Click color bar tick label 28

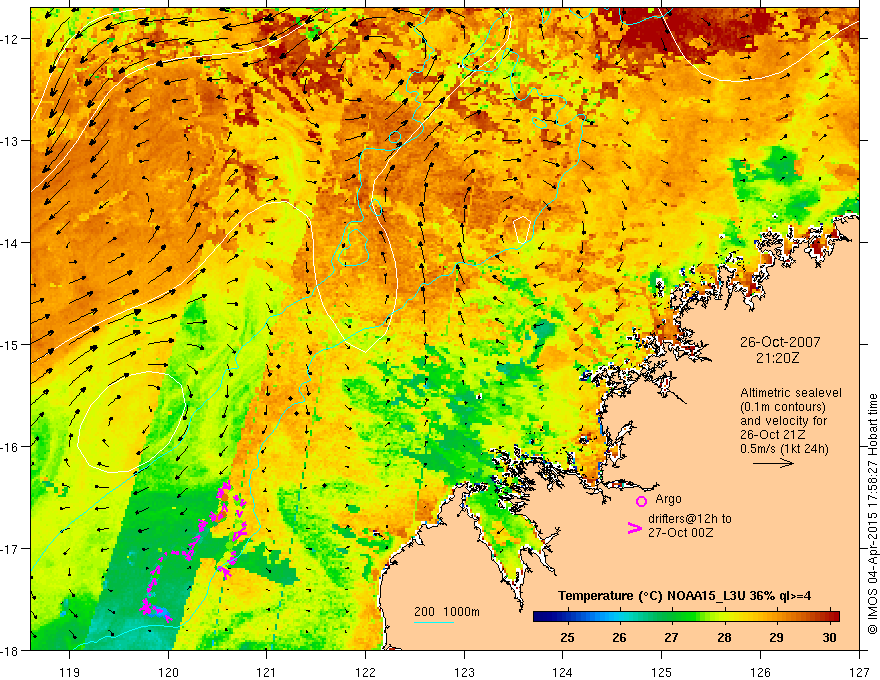[x=725, y=637]
